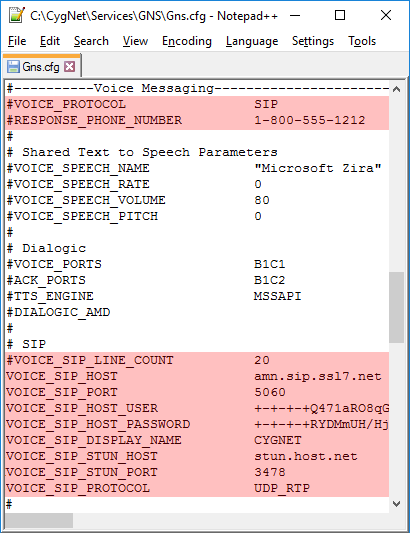Click the stun.host.net value
The height and width of the screenshot is (533, 410).
coord(306,455)
